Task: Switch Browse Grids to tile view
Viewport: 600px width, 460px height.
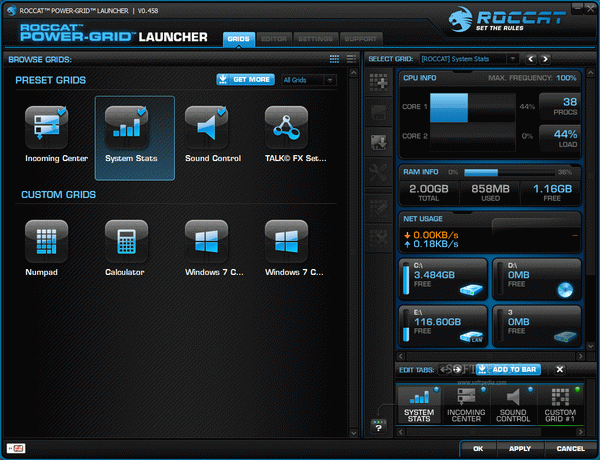Action: tap(334, 59)
